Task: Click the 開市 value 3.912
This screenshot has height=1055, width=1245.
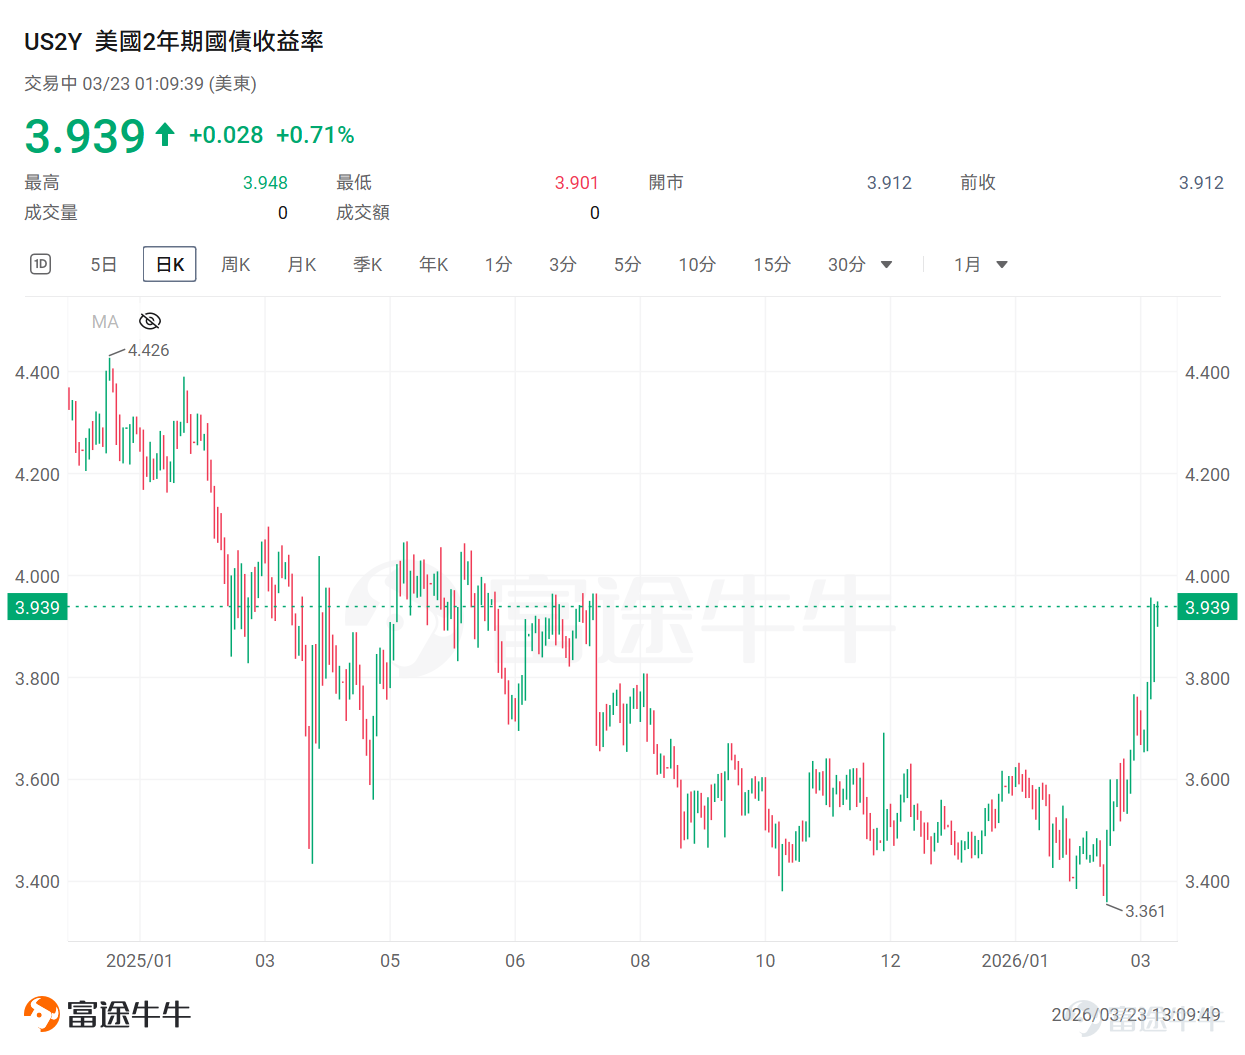Action: coord(889,183)
